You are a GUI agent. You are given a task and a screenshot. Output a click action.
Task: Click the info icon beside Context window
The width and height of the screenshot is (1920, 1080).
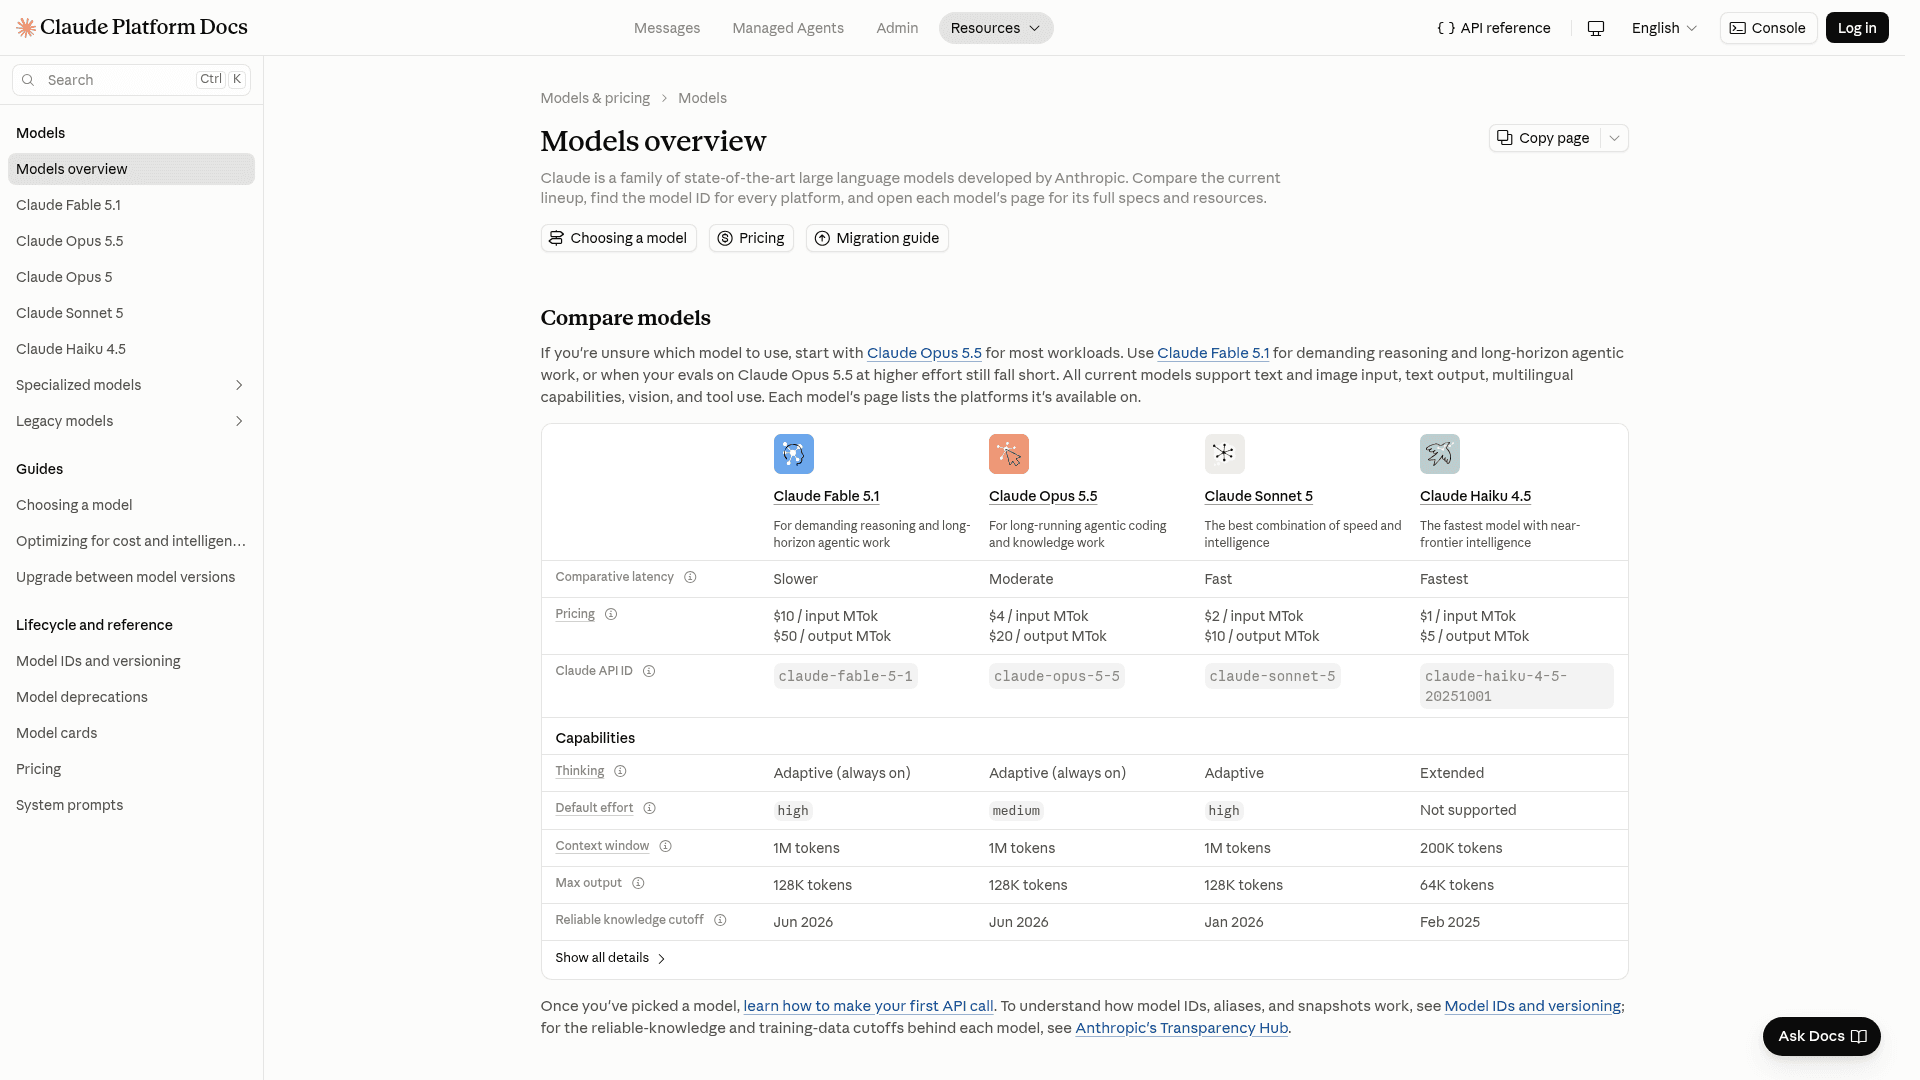(665, 846)
